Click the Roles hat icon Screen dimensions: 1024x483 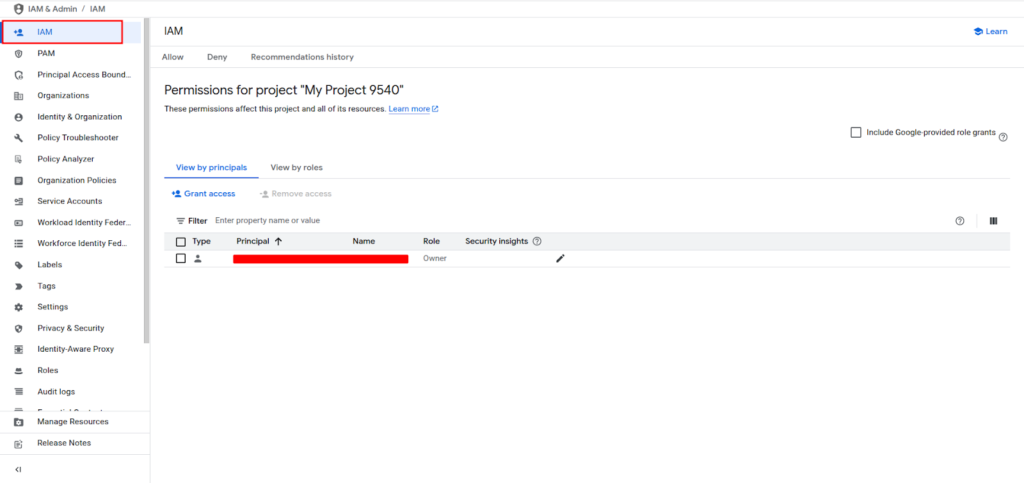pyautogui.click(x=18, y=370)
